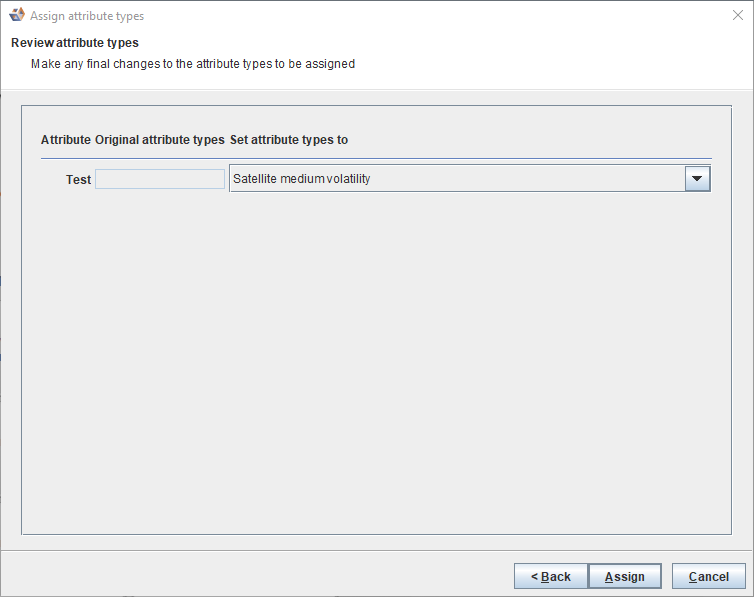Open the Satellite medium volatility combo box
The width and height of the screenshot is (754, 597).
tap(457, 179)
